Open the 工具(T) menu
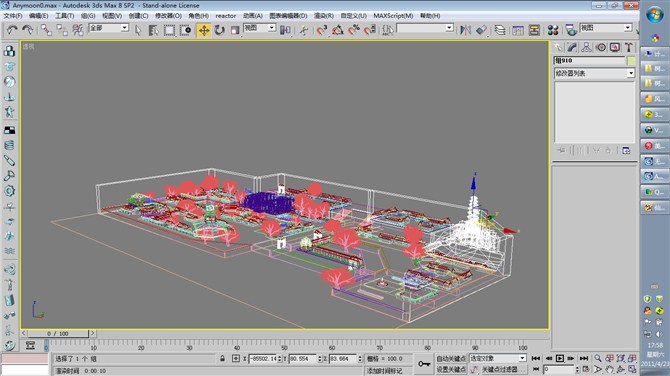 coord(65,16)
